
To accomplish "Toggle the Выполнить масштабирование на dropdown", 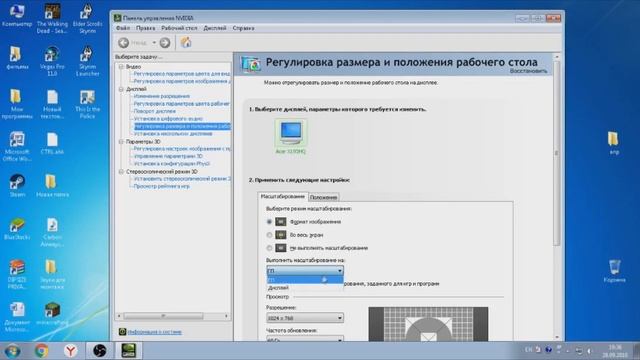I will click(305, 270).
